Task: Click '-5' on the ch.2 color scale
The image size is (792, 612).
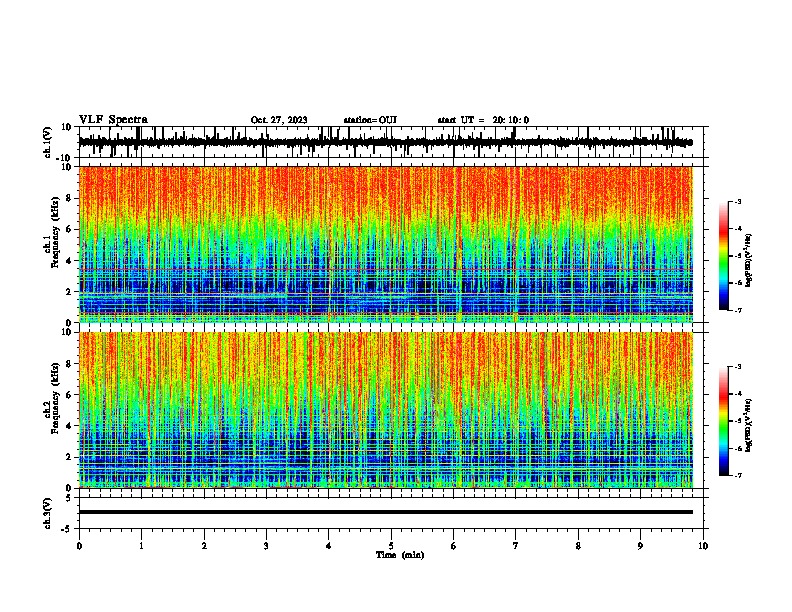Action: tap(737, 421)
